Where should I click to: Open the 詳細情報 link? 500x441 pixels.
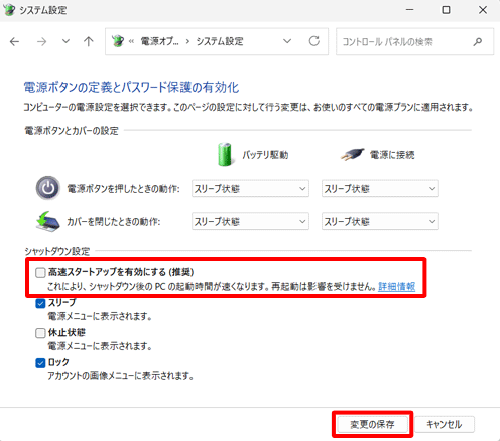click(x=396, y=287)
